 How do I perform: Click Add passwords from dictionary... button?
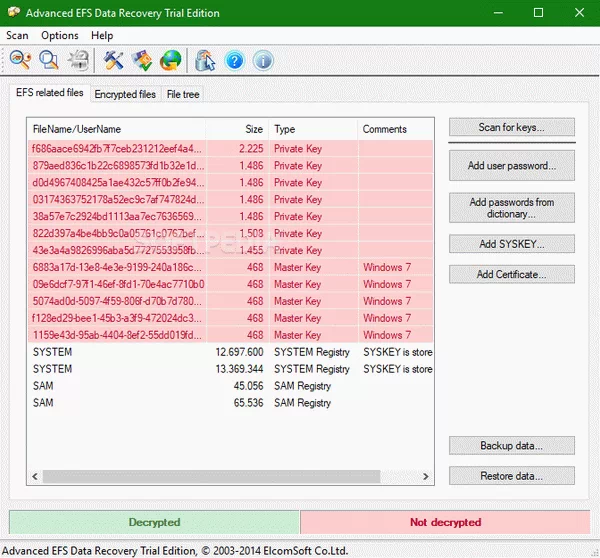[512, 208]
